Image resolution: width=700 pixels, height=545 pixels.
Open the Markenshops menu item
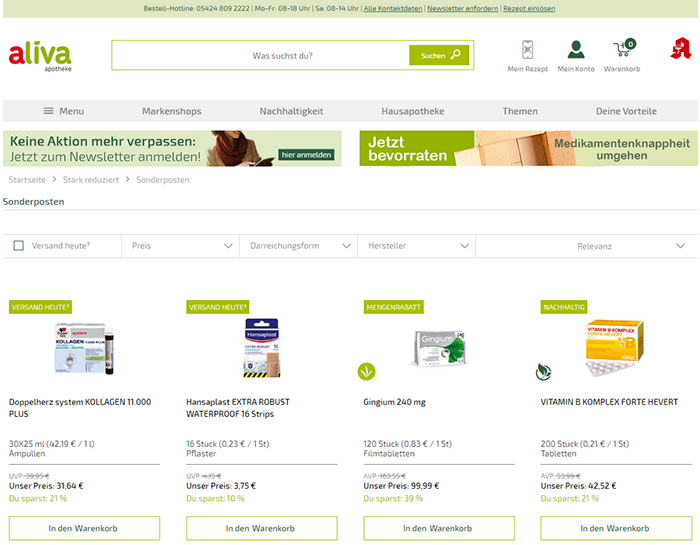coord(172,111)
